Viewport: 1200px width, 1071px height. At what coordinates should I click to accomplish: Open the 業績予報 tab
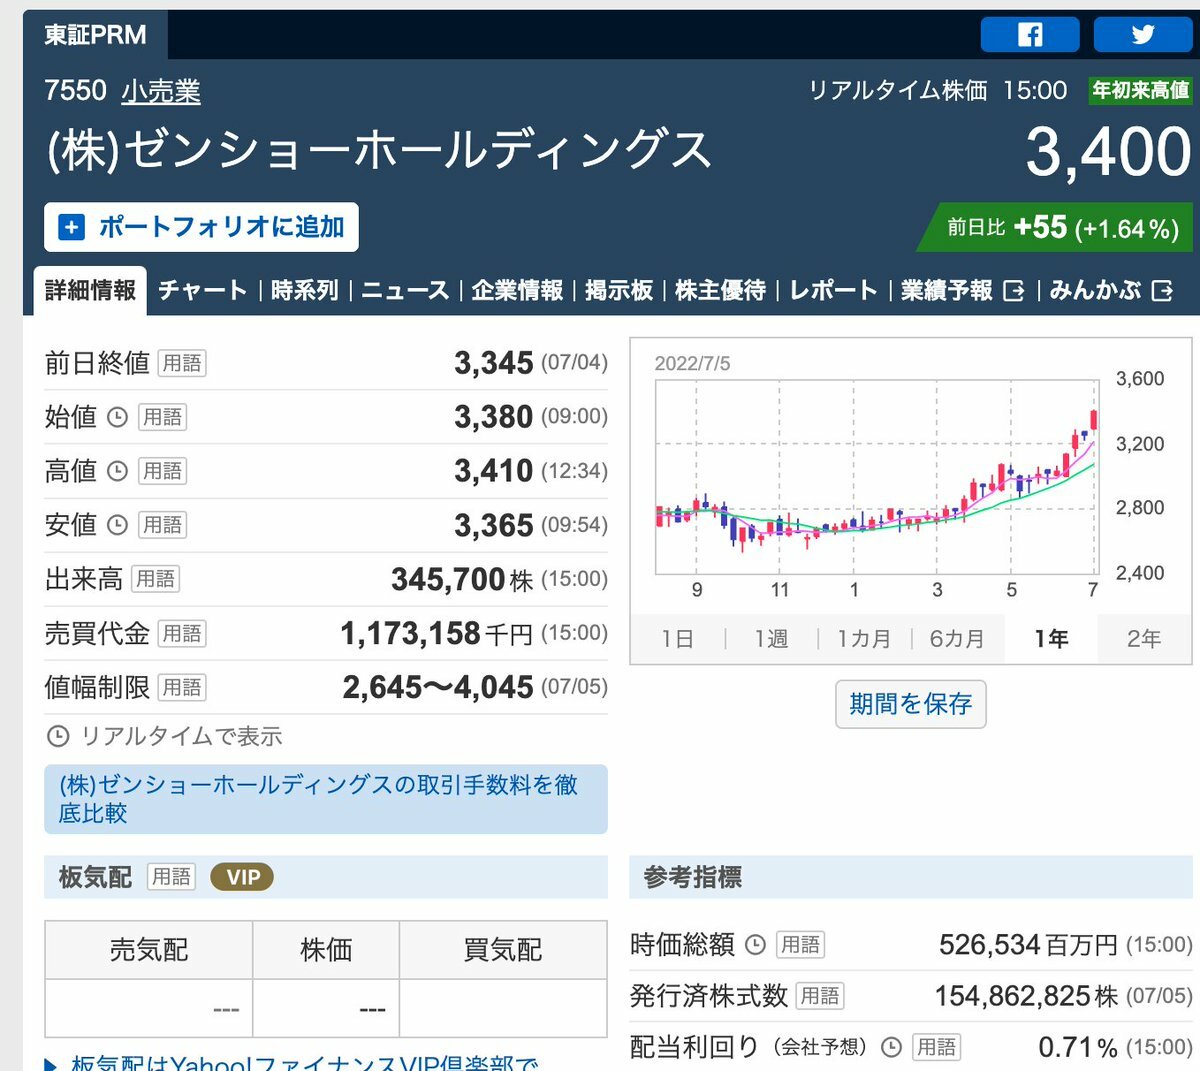click(947, 291)
